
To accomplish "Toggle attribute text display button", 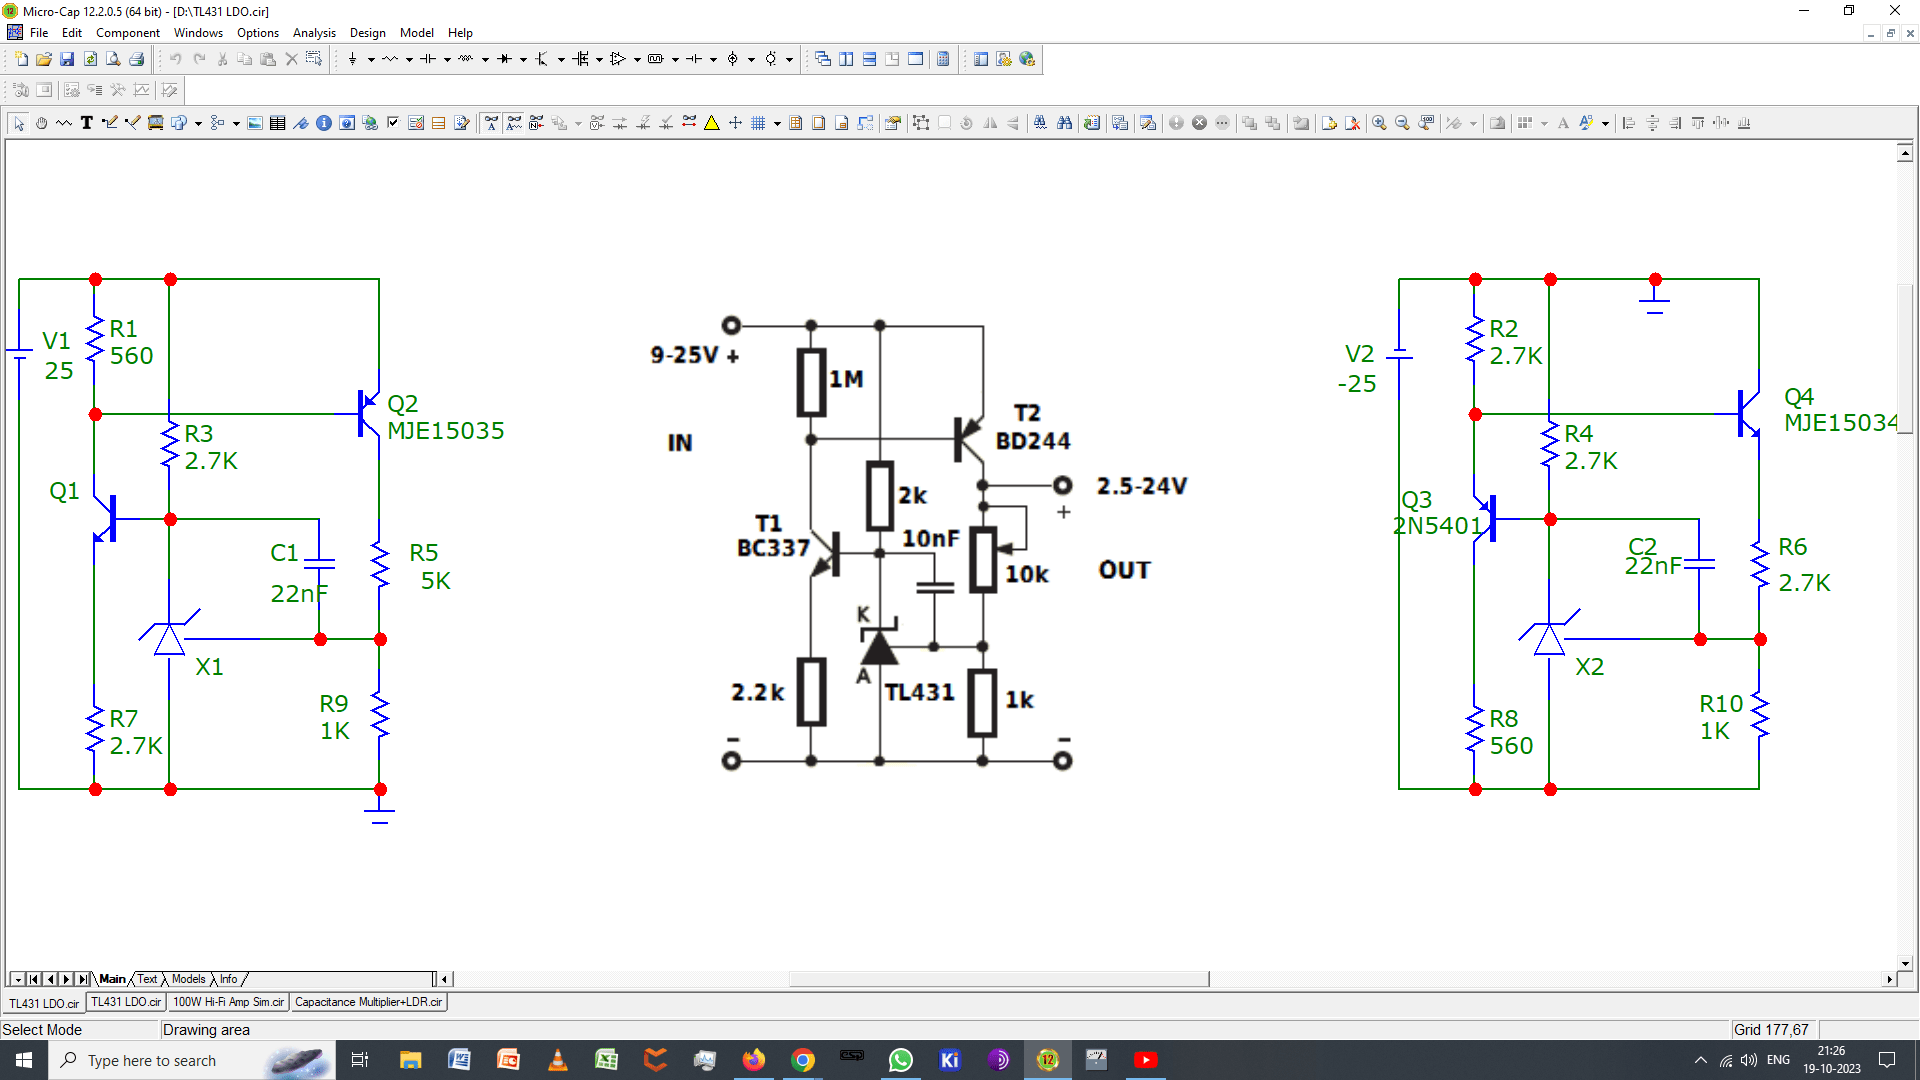I will 514,123.
